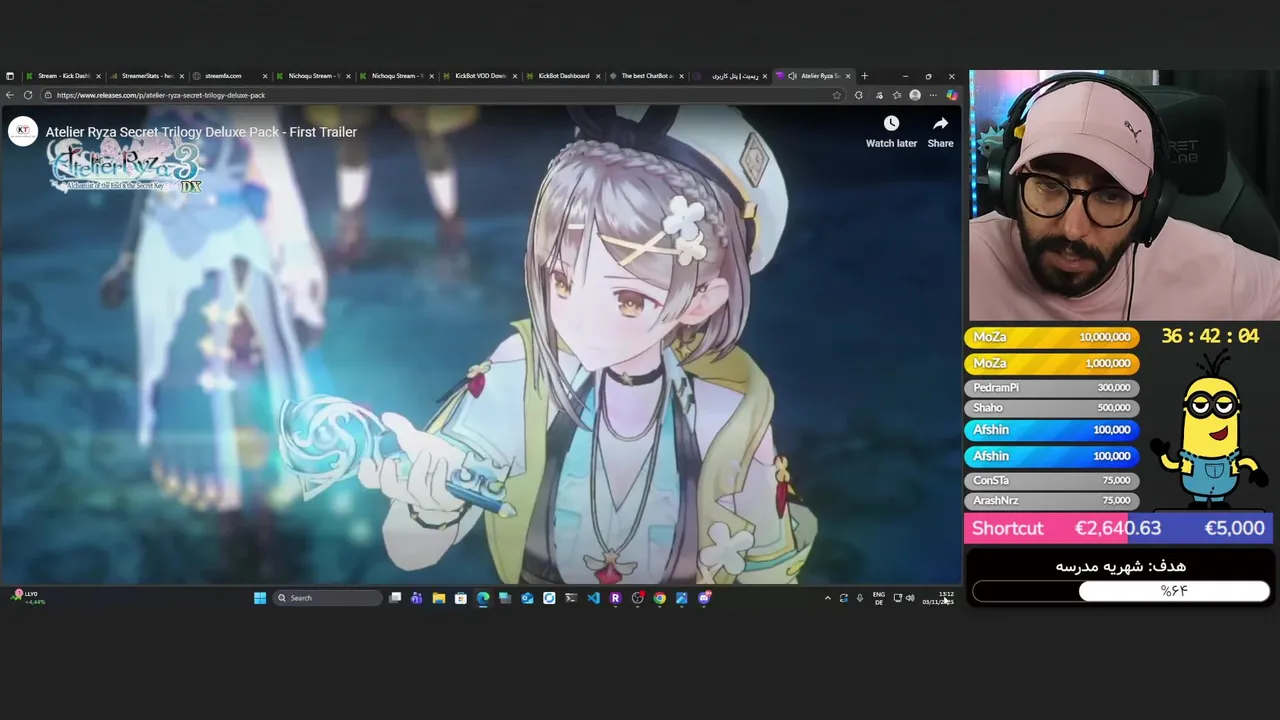The image size is (1280, 720).
Task: Open the purple R app on taskbar
Action: click(x=615, y=598)
